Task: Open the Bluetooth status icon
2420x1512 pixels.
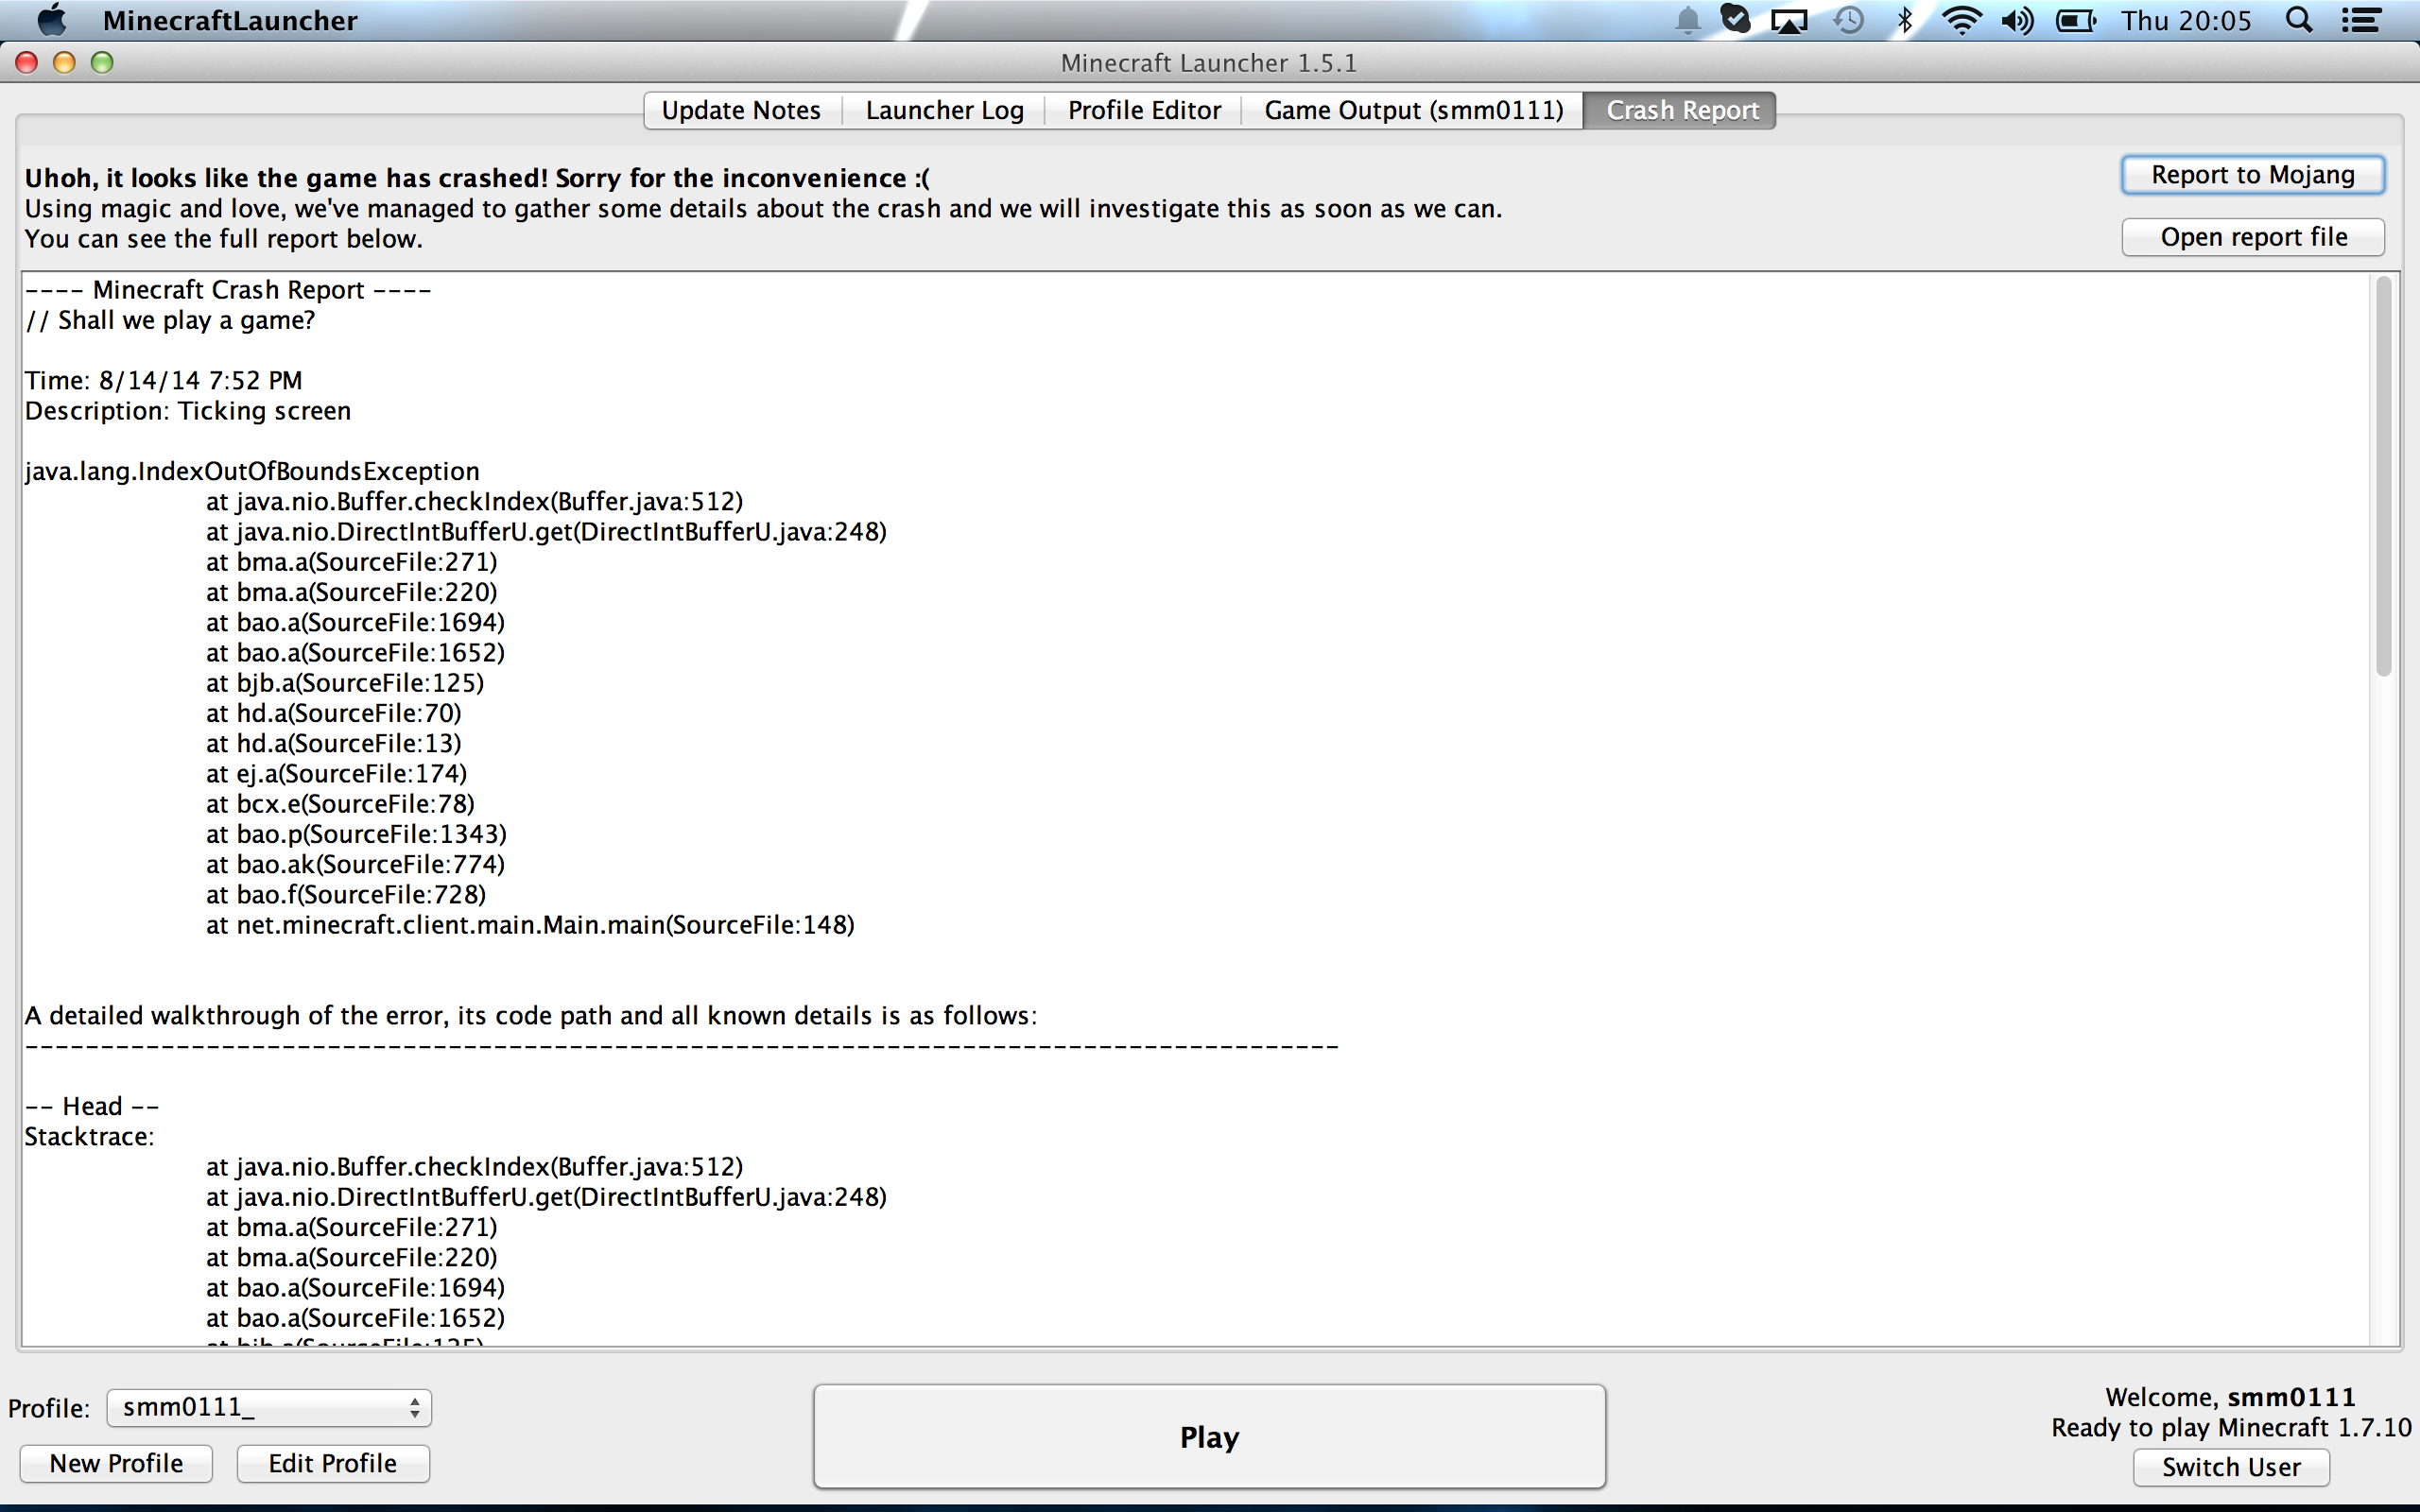Action: [1905, 20]
